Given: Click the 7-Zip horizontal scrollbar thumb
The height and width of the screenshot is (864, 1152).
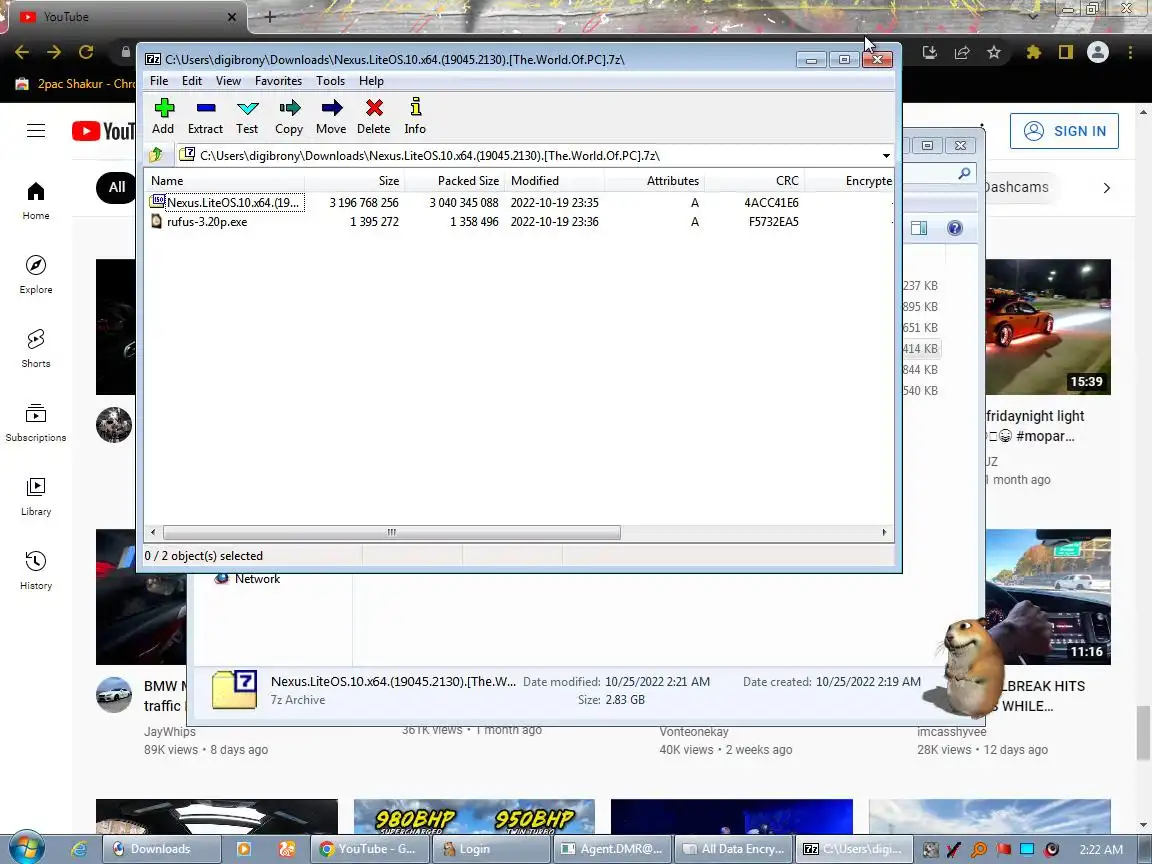Looking at the screenshot, I should click(392, 532).
